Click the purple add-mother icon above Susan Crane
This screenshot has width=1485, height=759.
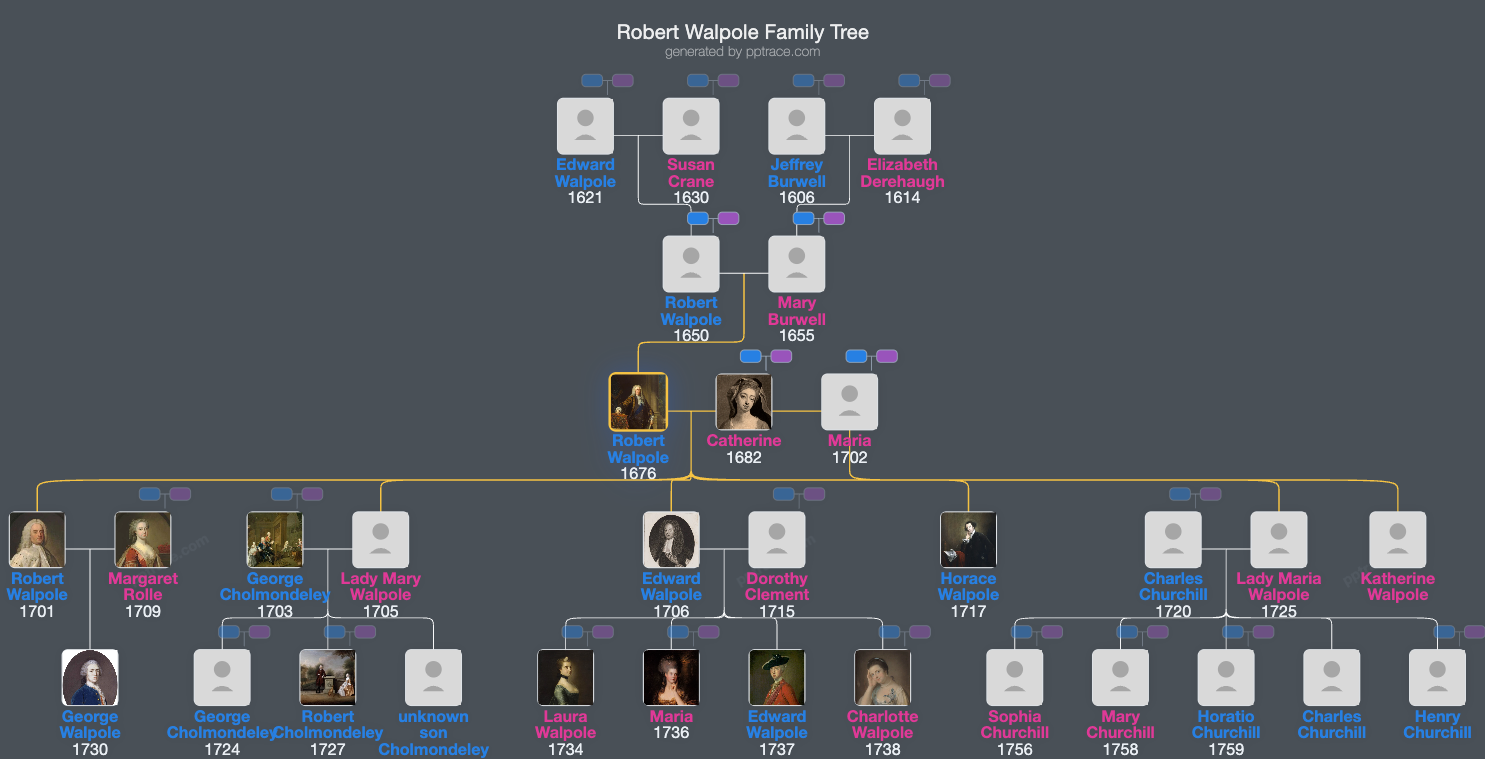(x=728, y=81)
